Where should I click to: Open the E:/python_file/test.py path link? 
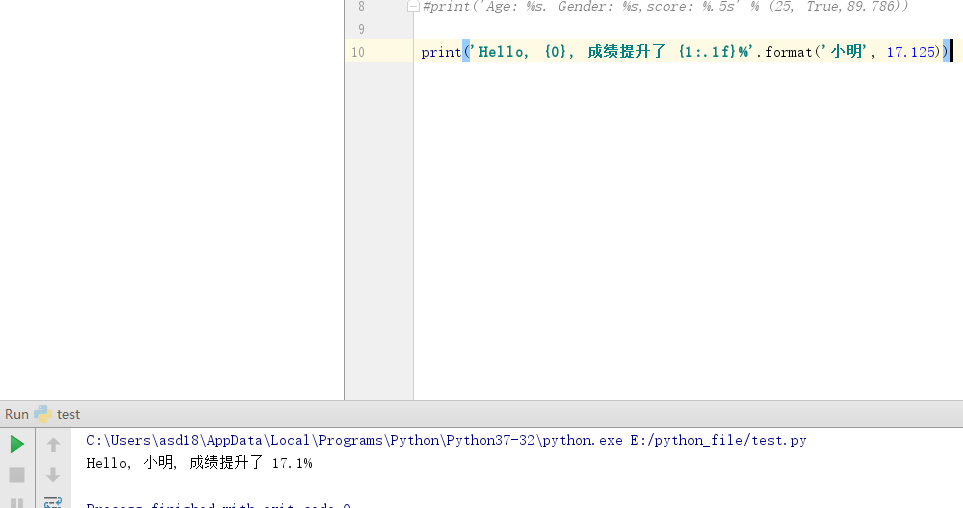[719, 440]
